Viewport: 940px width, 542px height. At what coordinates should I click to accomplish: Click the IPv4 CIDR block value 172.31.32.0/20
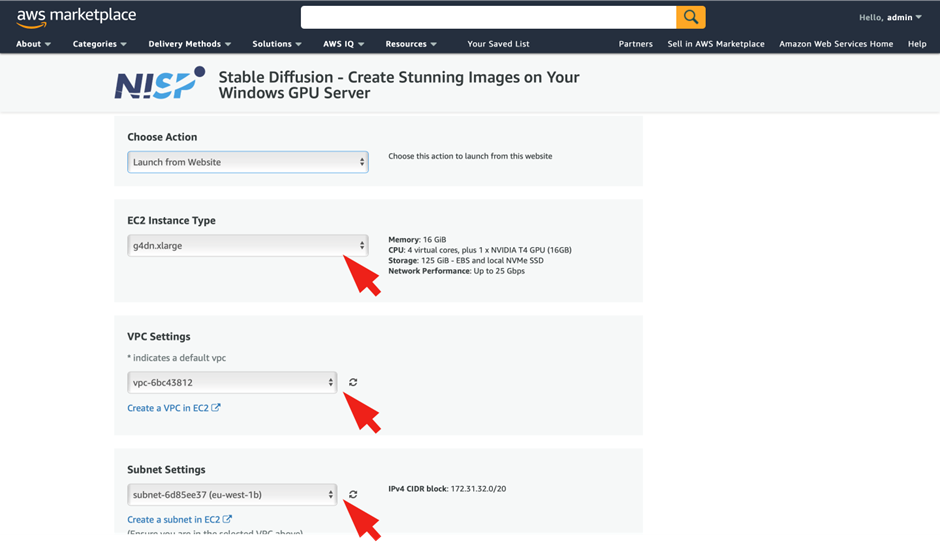(478, 489)
